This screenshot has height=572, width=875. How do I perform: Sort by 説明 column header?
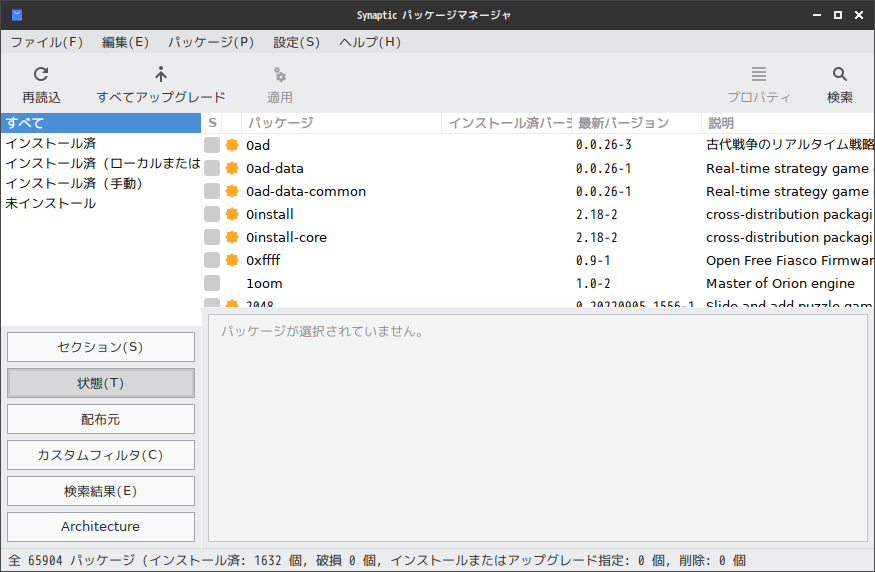788,123
